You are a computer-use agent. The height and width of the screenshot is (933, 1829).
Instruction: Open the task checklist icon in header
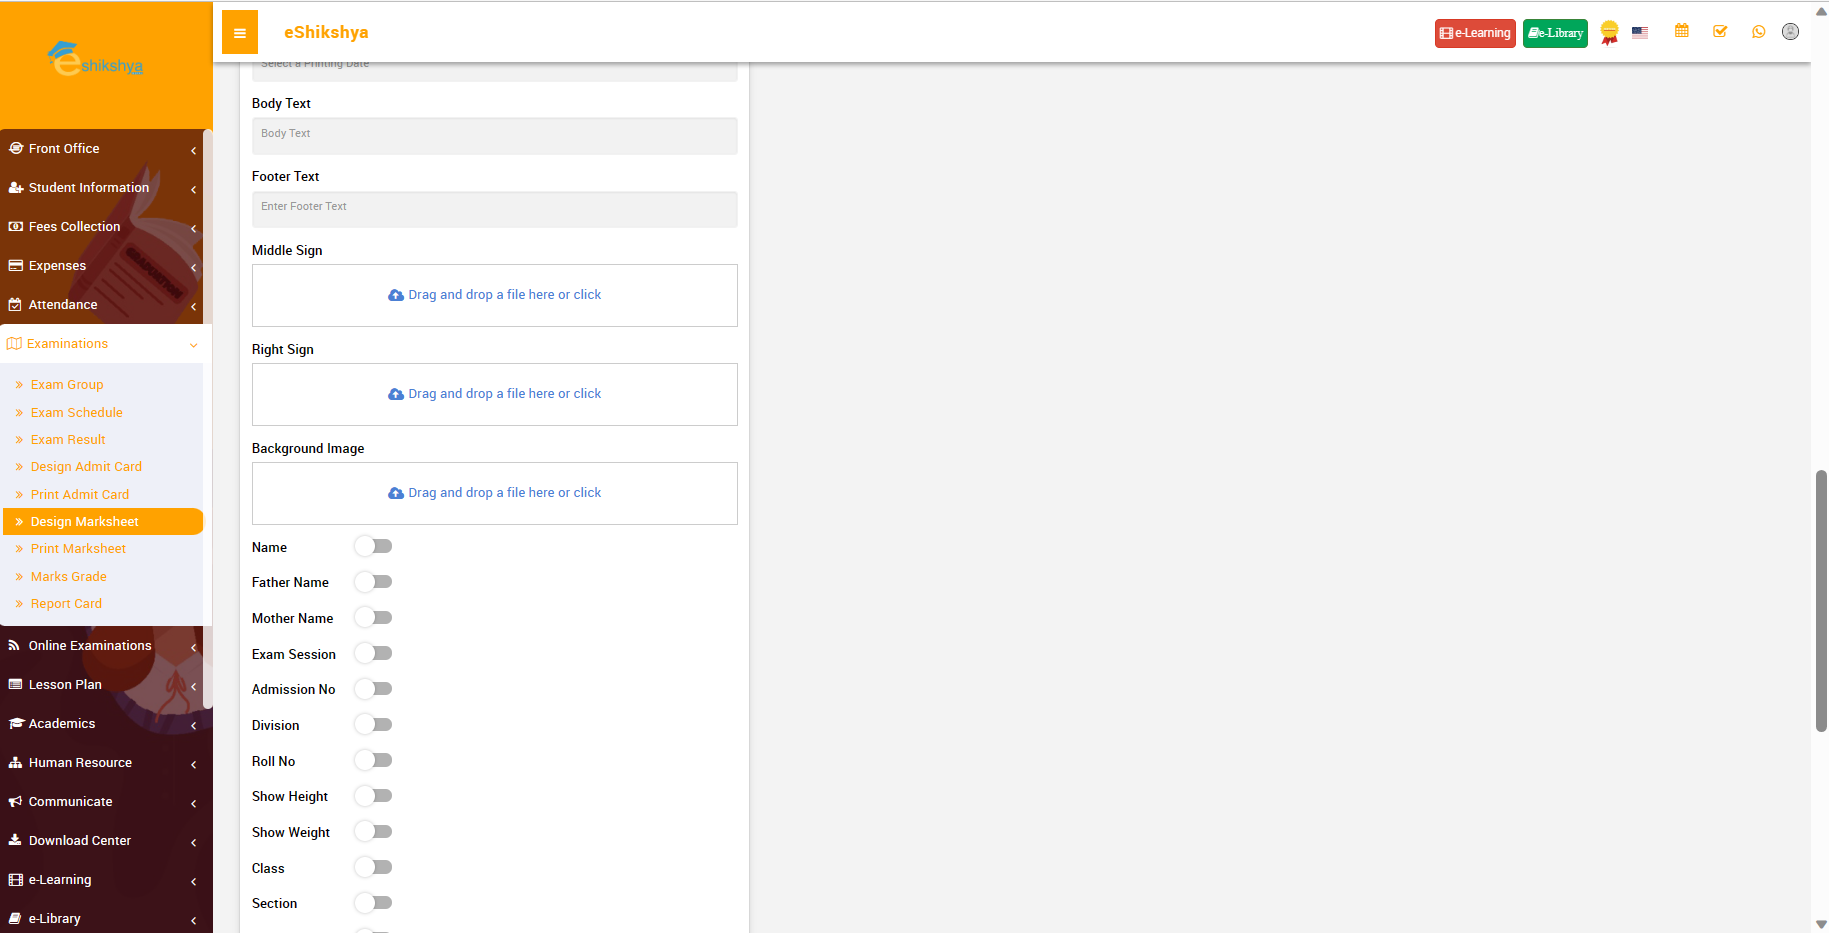[1720, 32]
